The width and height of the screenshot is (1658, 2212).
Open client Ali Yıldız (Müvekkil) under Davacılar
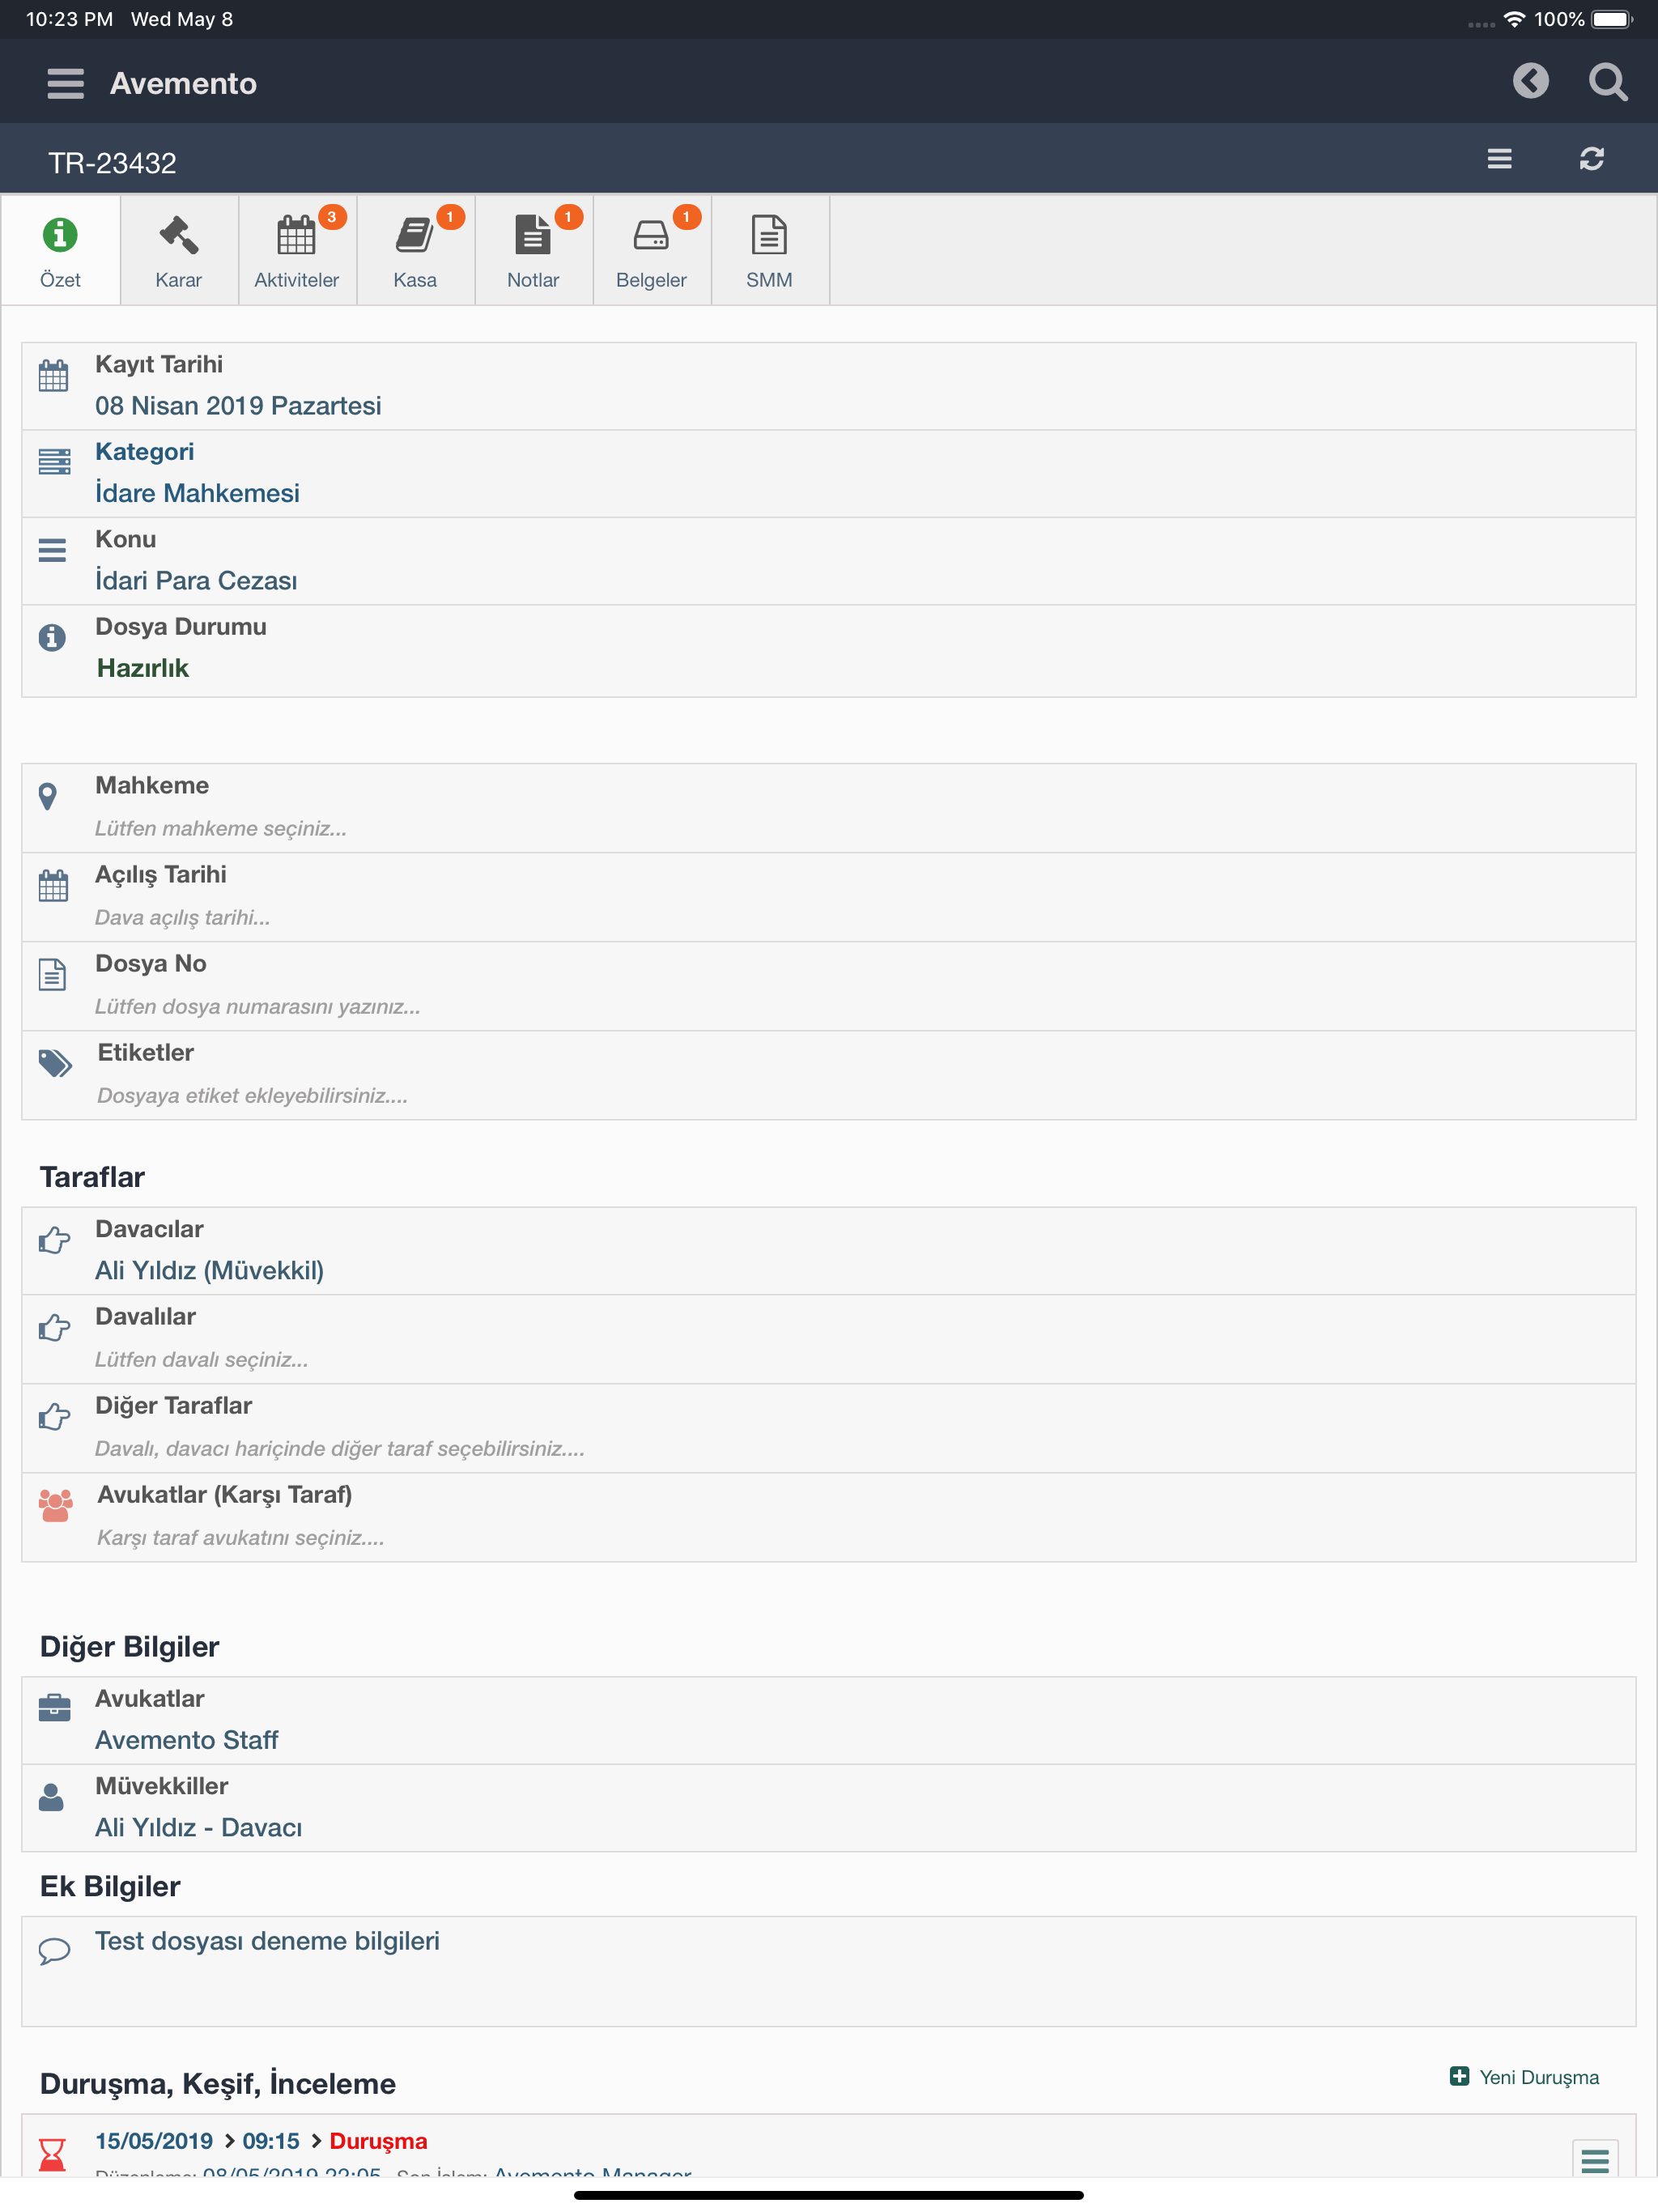click(209, 1270)
